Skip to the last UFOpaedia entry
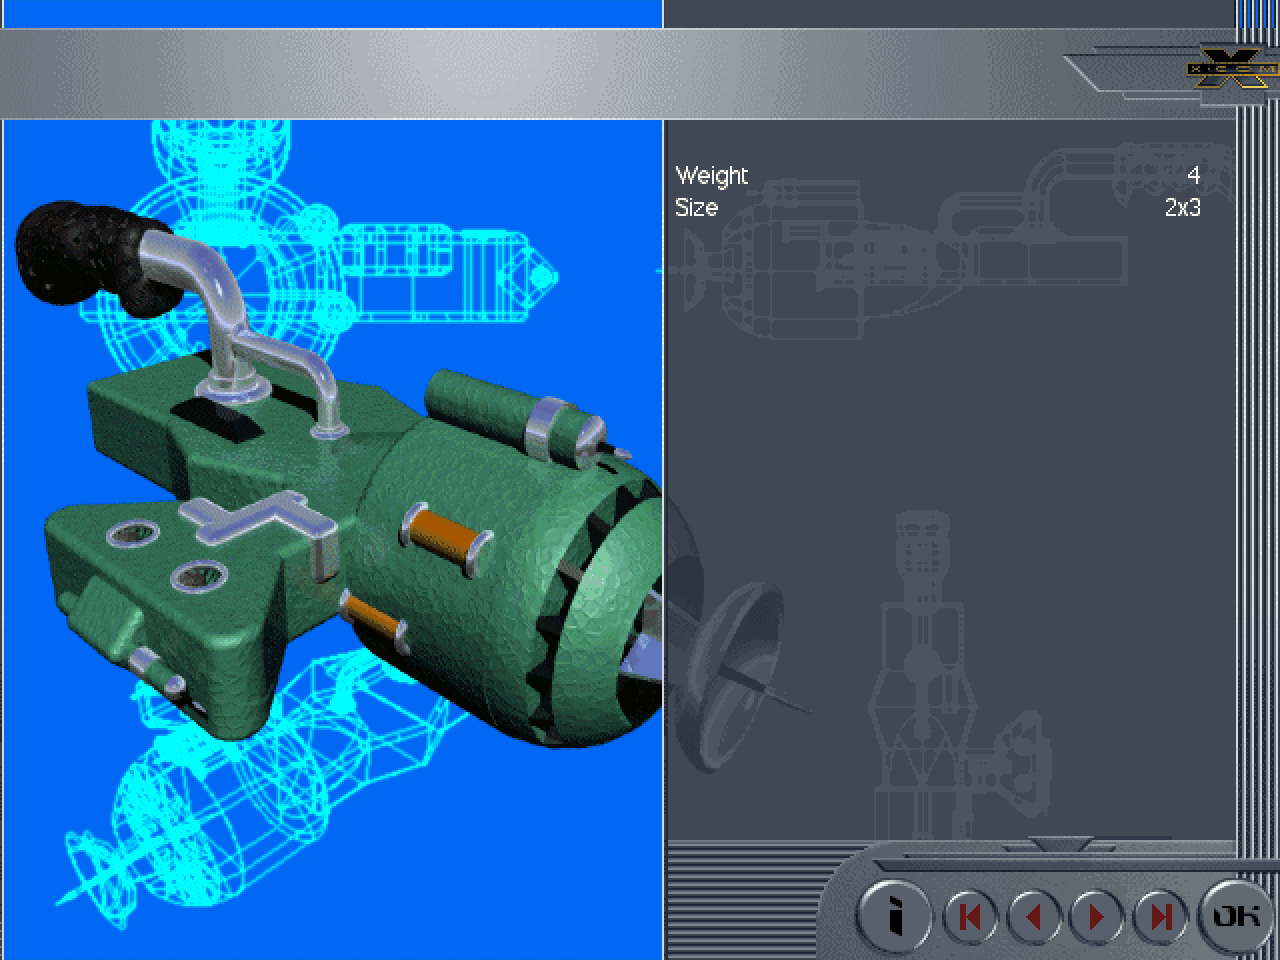This screenshot has height=960, width=1280. pos(1160,916)
